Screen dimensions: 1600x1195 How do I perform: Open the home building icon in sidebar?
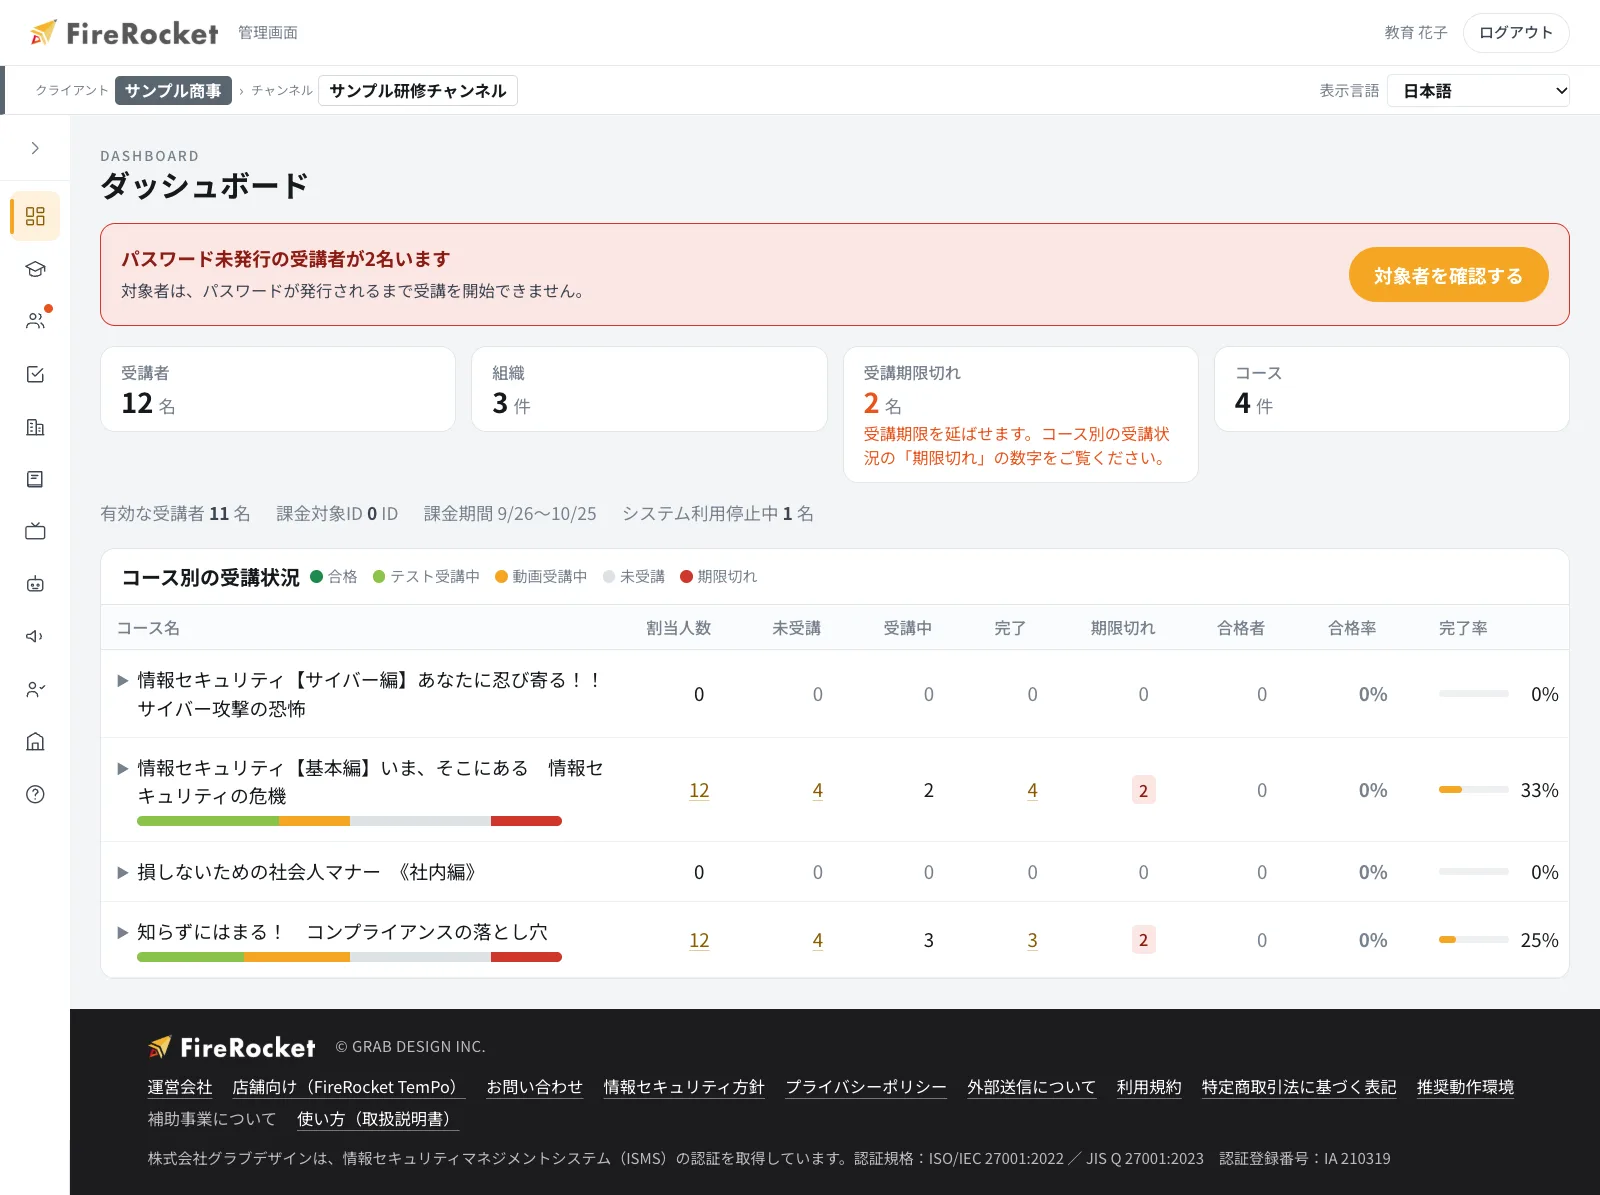[35, 741]
